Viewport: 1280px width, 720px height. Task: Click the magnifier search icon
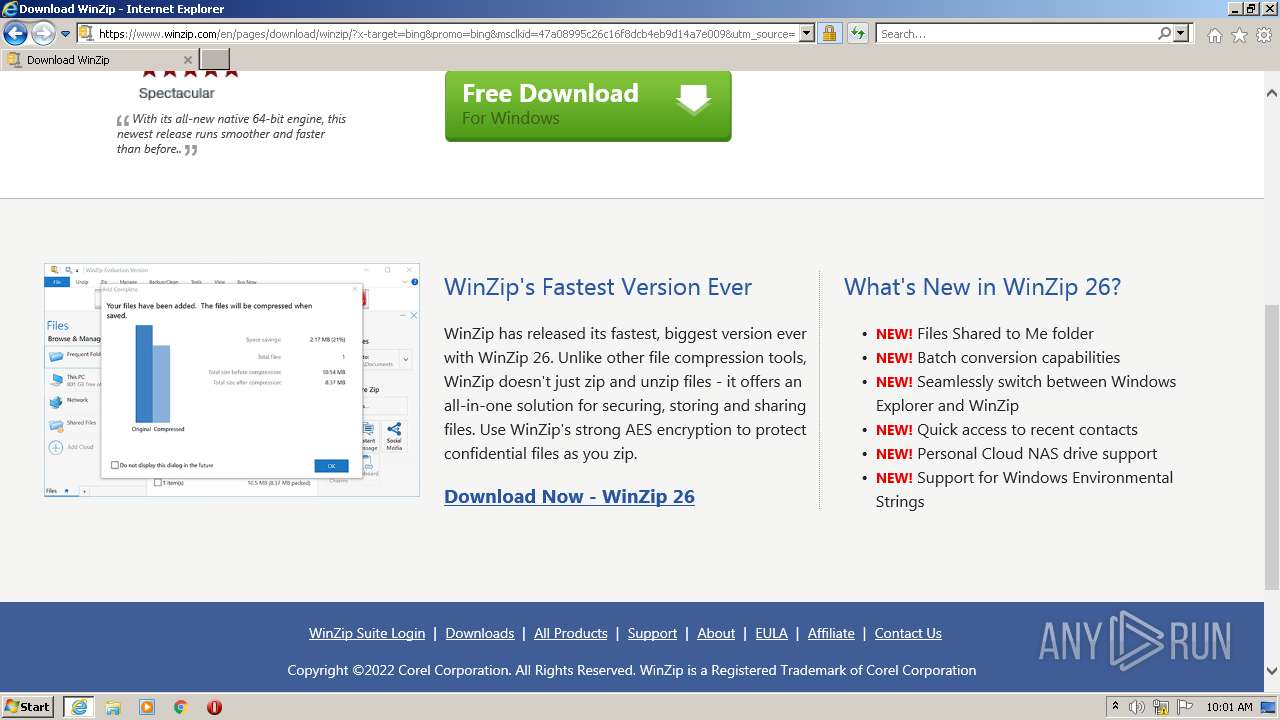[x=1164, y=33]
